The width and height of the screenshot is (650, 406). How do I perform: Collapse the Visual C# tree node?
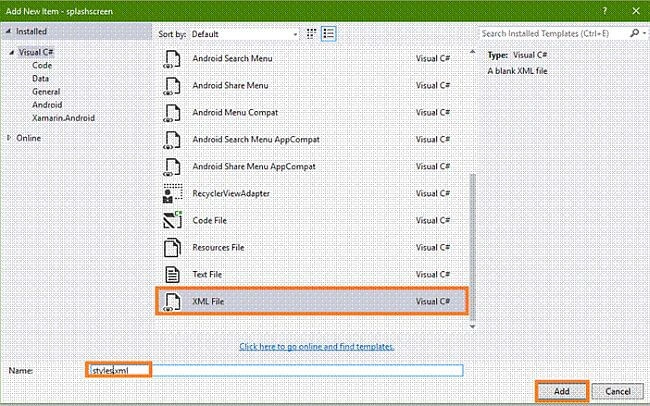click(12, 52)
